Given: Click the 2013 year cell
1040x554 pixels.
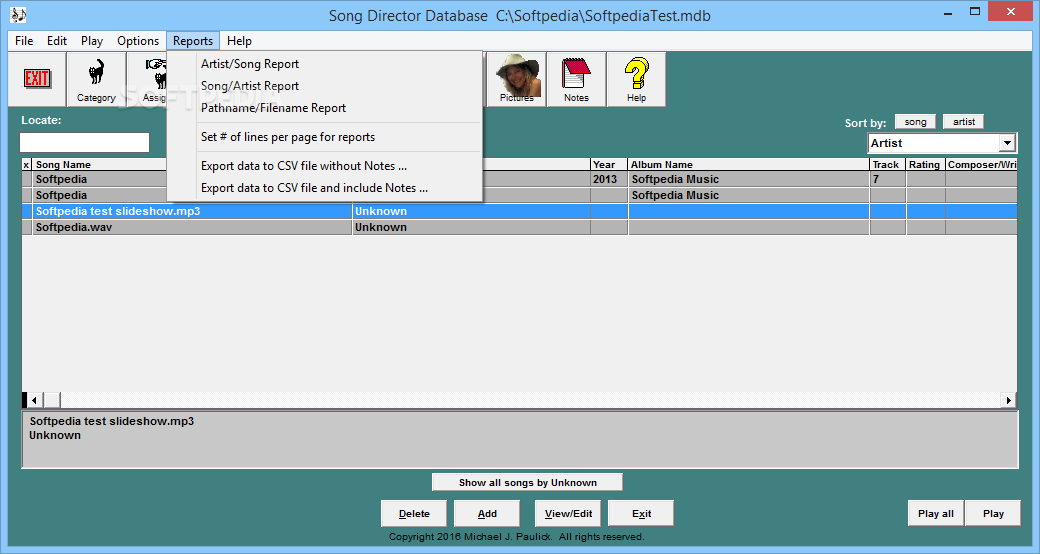Looking at the screenshot, I should pyautogui.click(x=608, y=179).
